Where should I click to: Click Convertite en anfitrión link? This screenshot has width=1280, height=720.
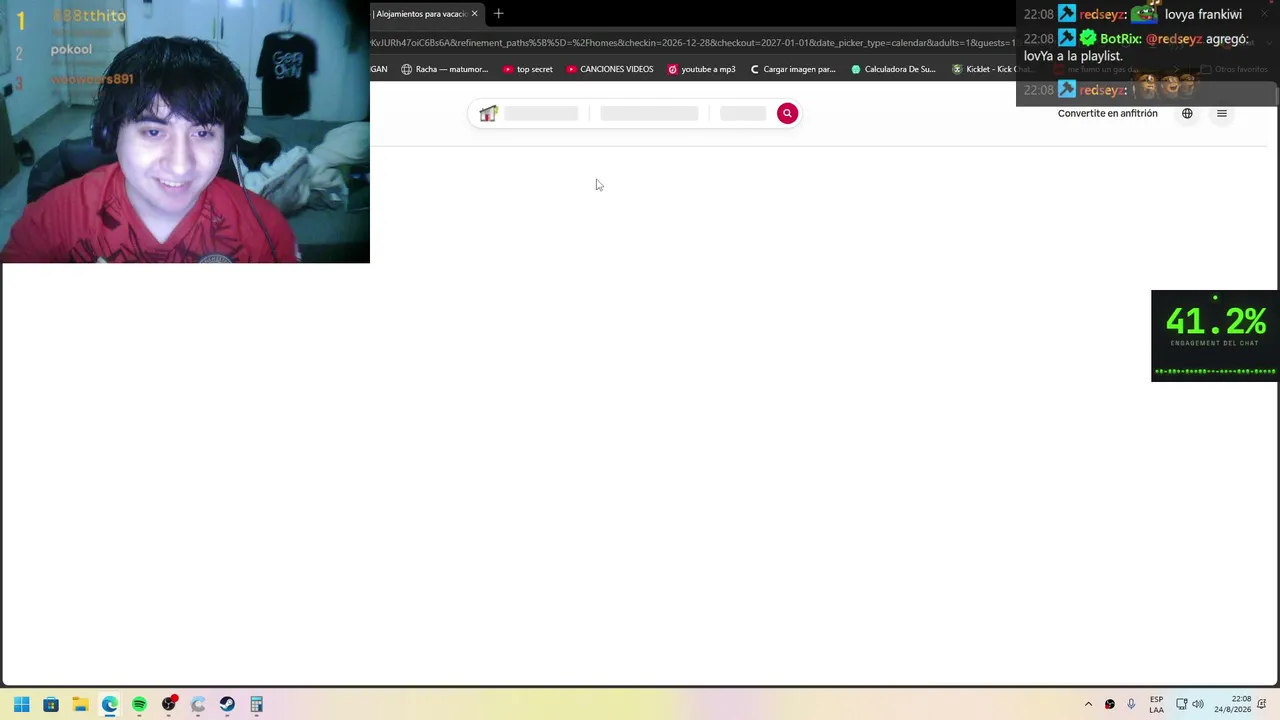[1107, 114]
